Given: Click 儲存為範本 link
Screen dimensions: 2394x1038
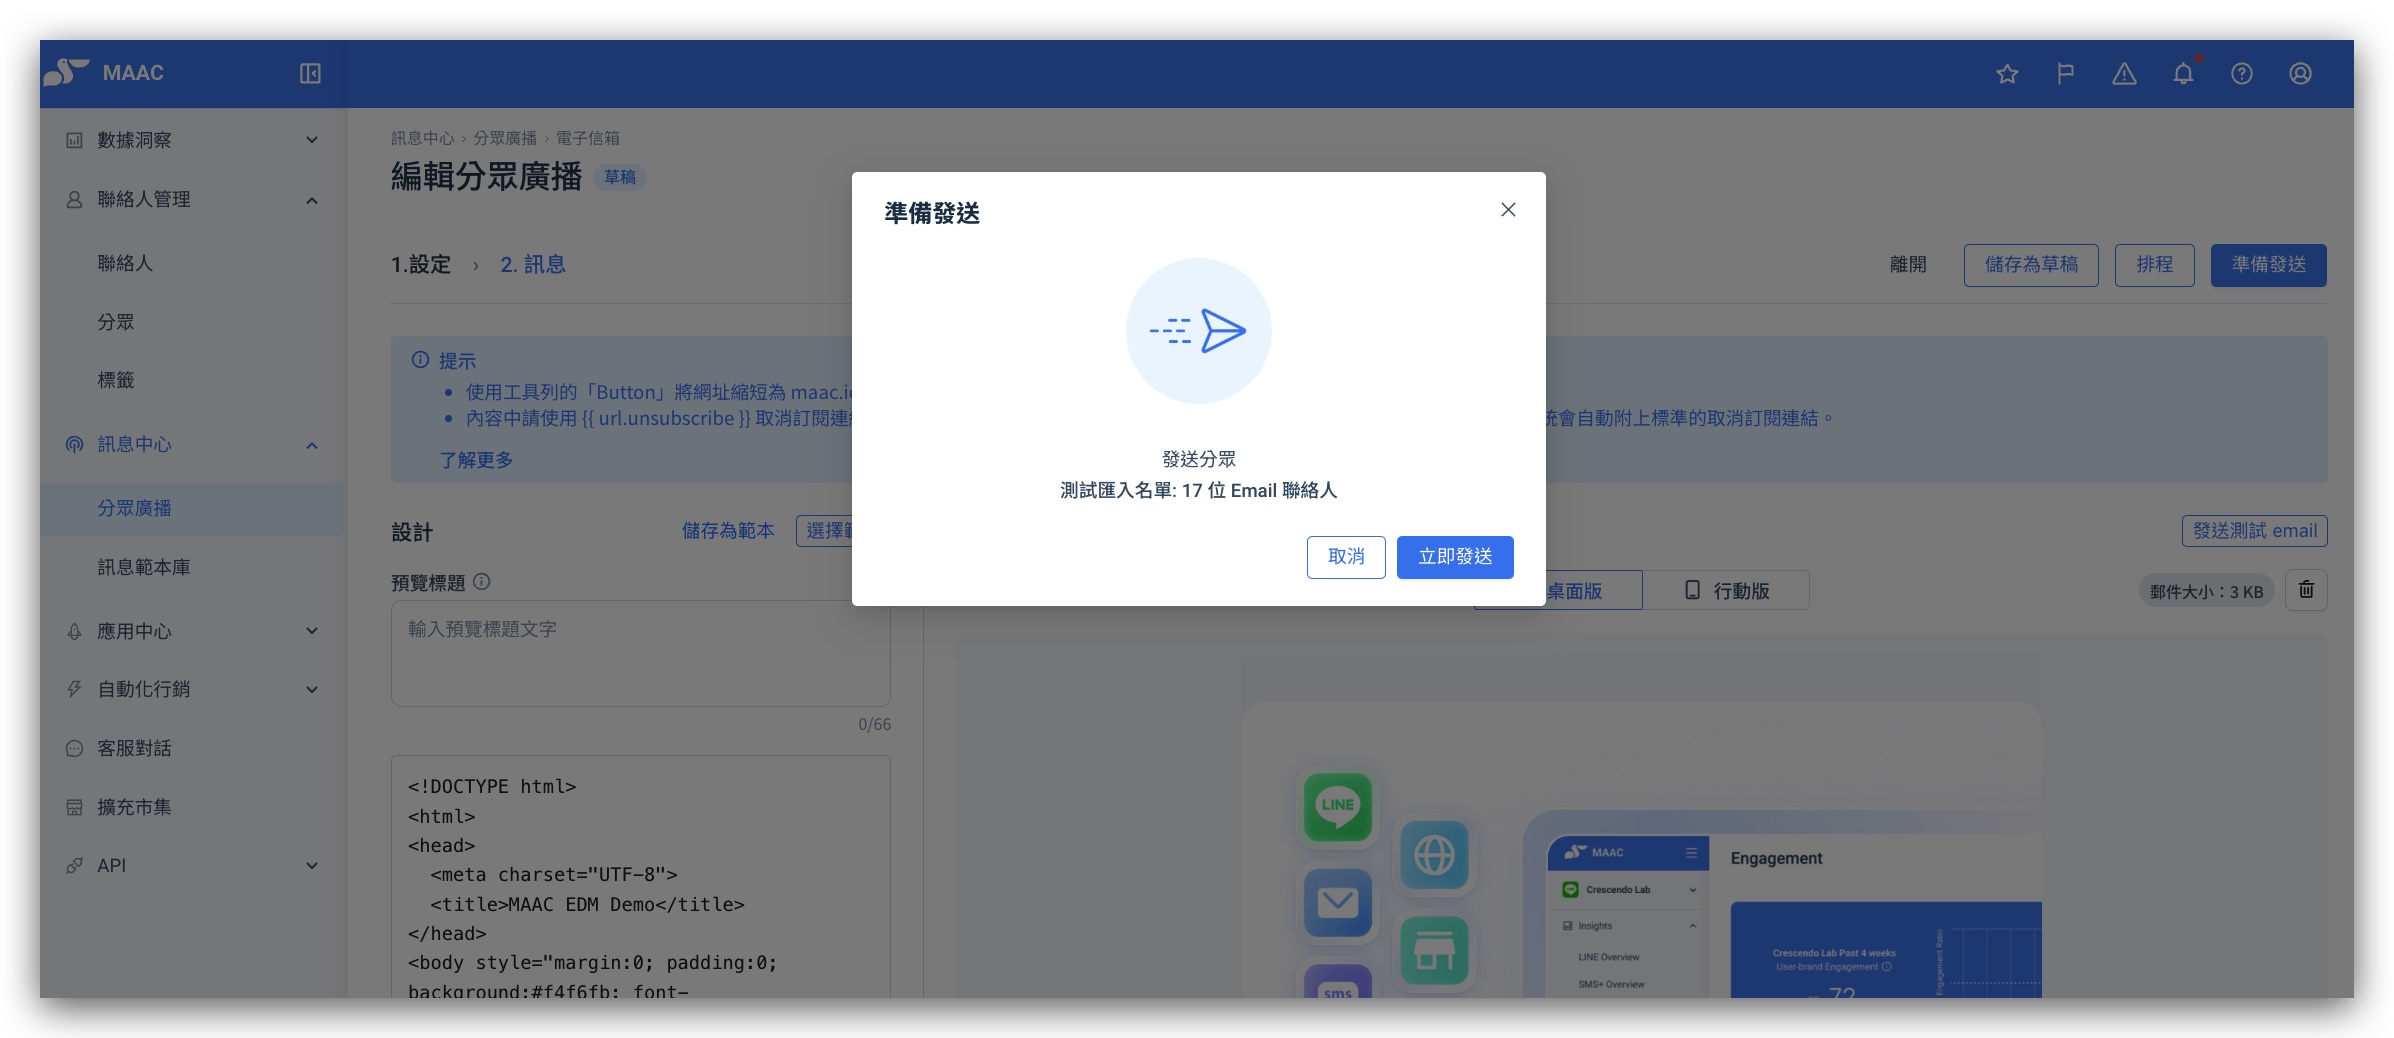Looking at the screenshot, I should (728, 531).
